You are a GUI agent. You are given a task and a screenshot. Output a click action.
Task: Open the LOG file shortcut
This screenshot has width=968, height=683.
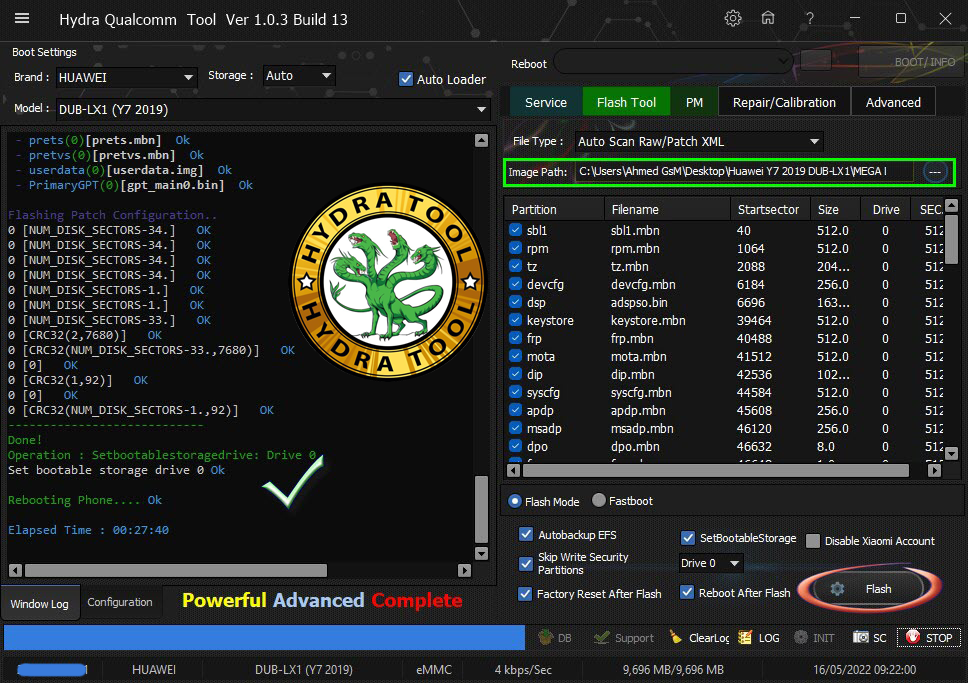tap(759, 637)
